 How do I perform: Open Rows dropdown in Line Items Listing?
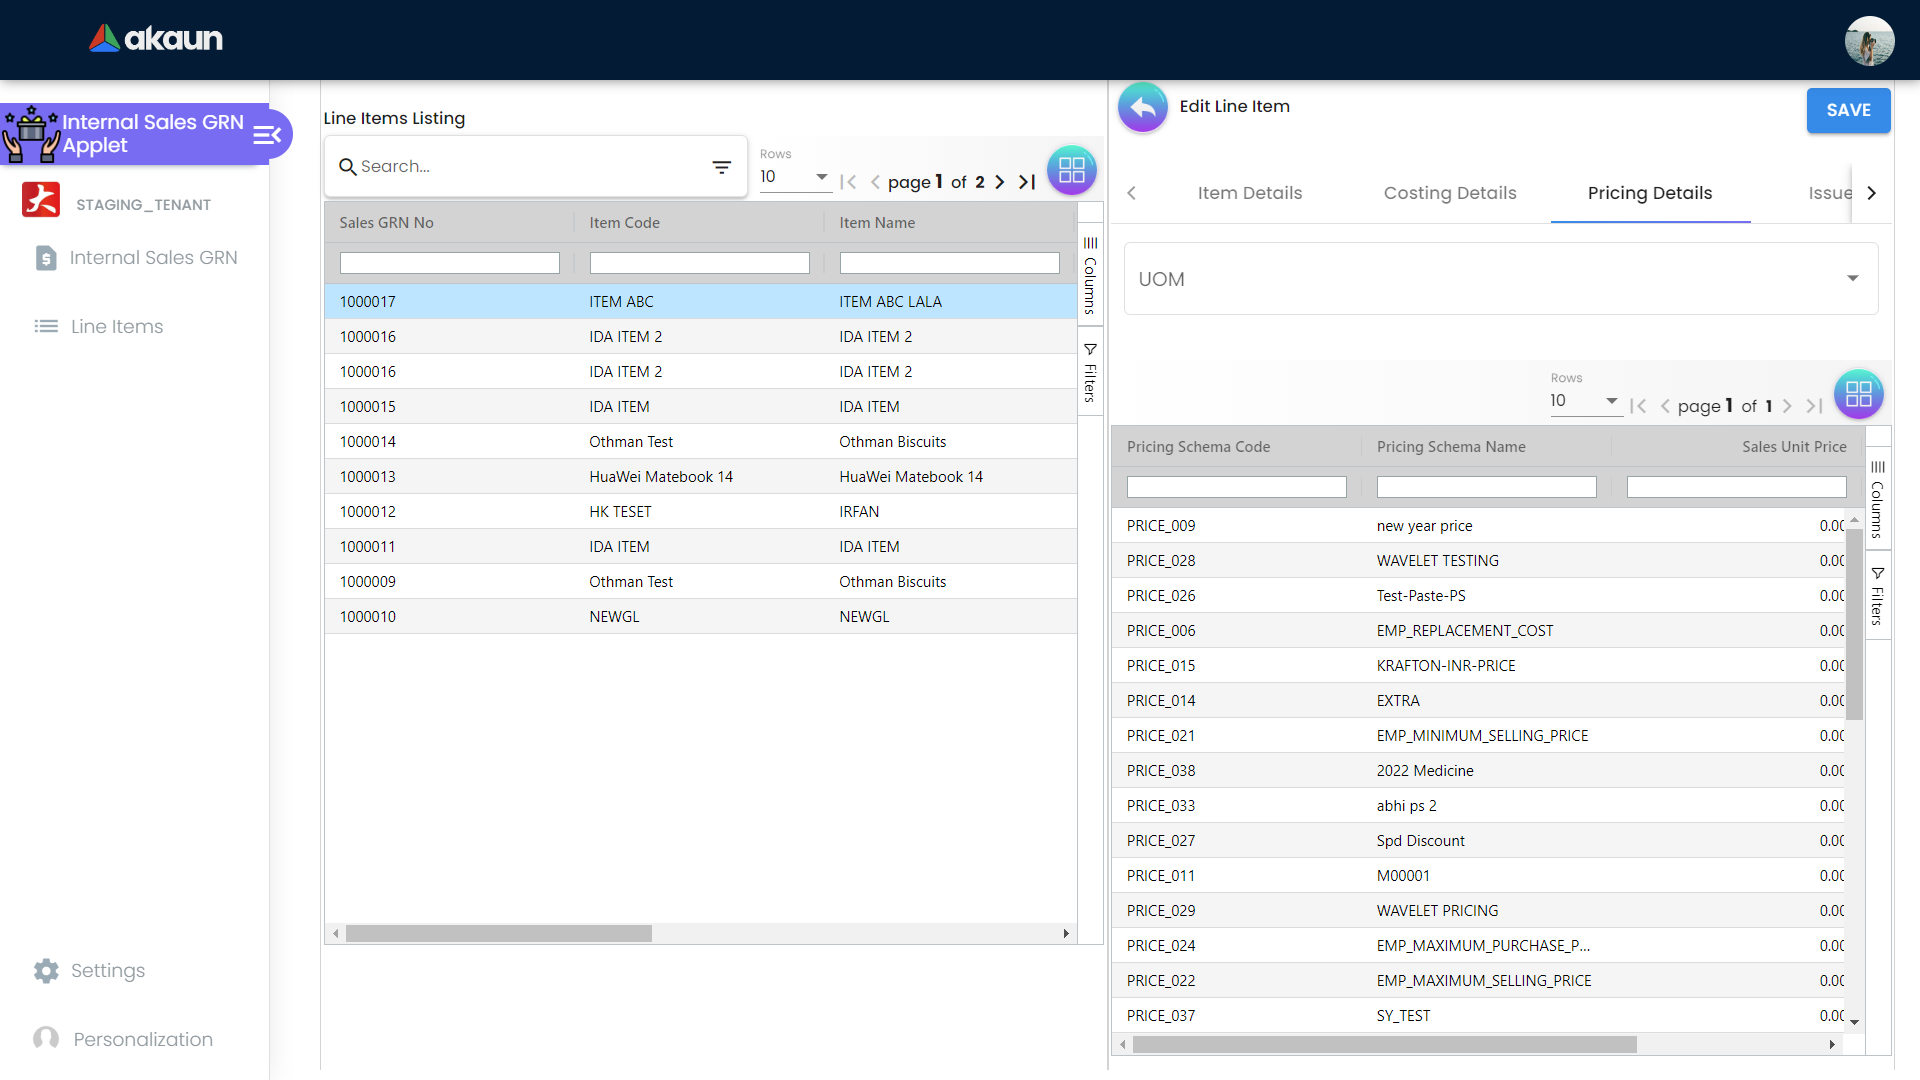click(x=795, y=177)
